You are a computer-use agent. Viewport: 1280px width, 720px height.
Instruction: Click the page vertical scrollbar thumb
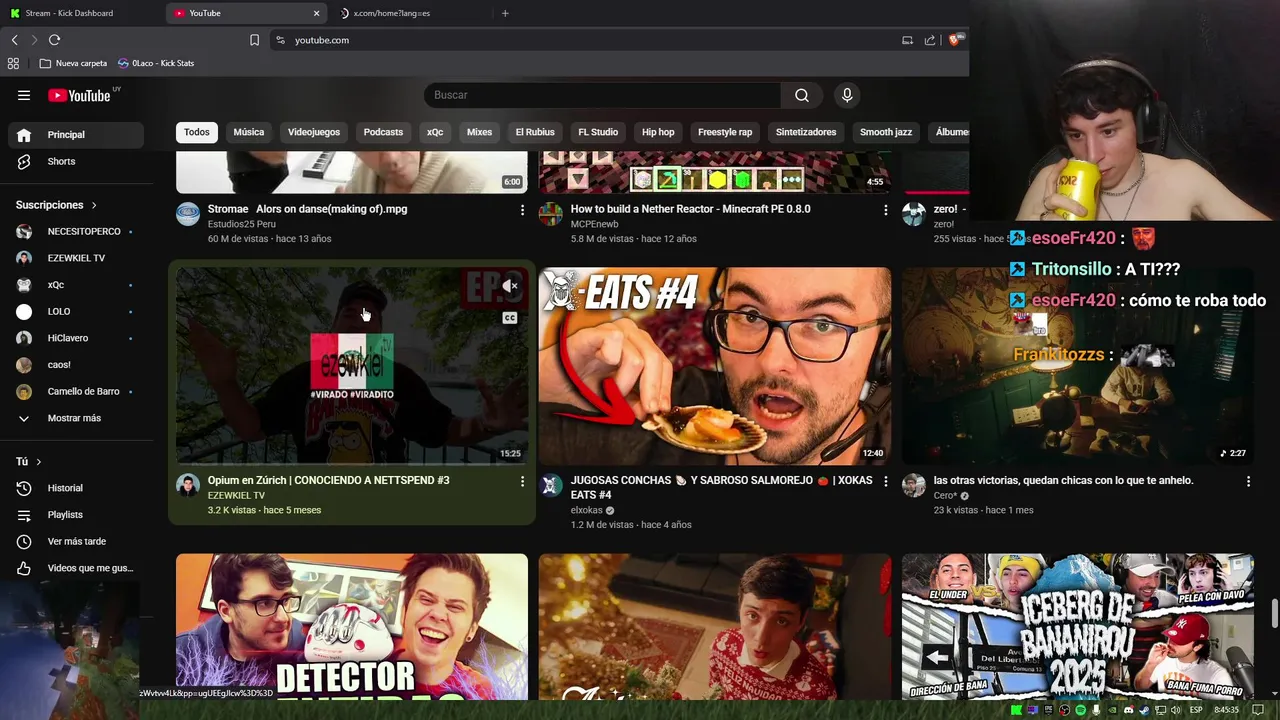pos(1274,611)
